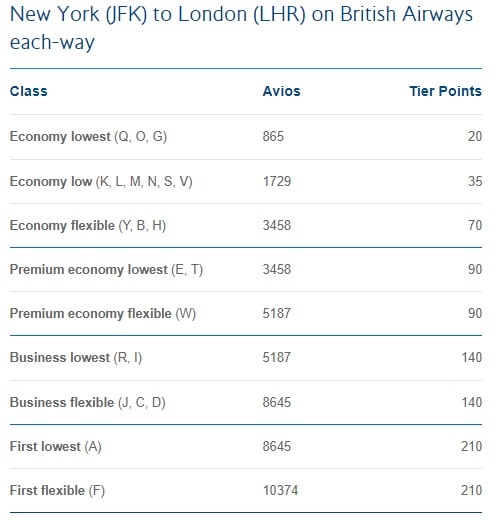The width and height of the screenshot is (499, 521).
Task: Click First flexible 210 tier points value
Action: tap(472, 490)
